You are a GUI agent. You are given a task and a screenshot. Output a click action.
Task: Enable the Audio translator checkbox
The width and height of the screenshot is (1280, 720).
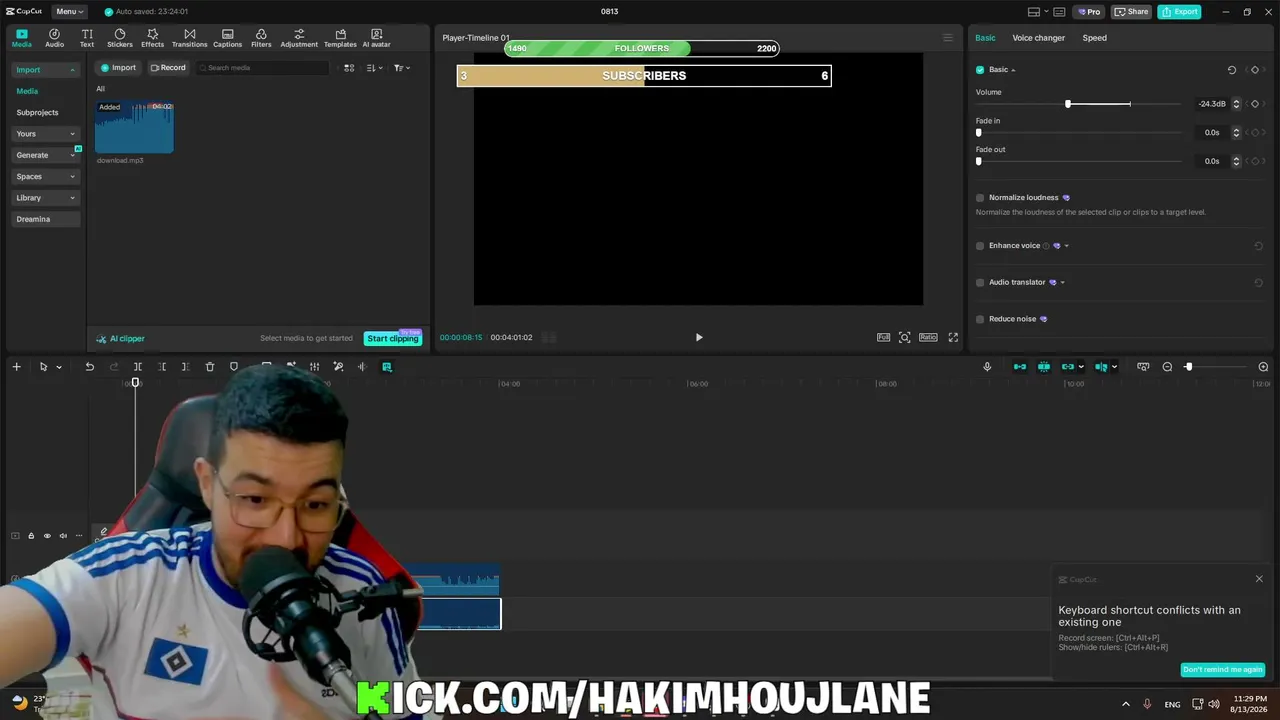[x=980, y=282]
